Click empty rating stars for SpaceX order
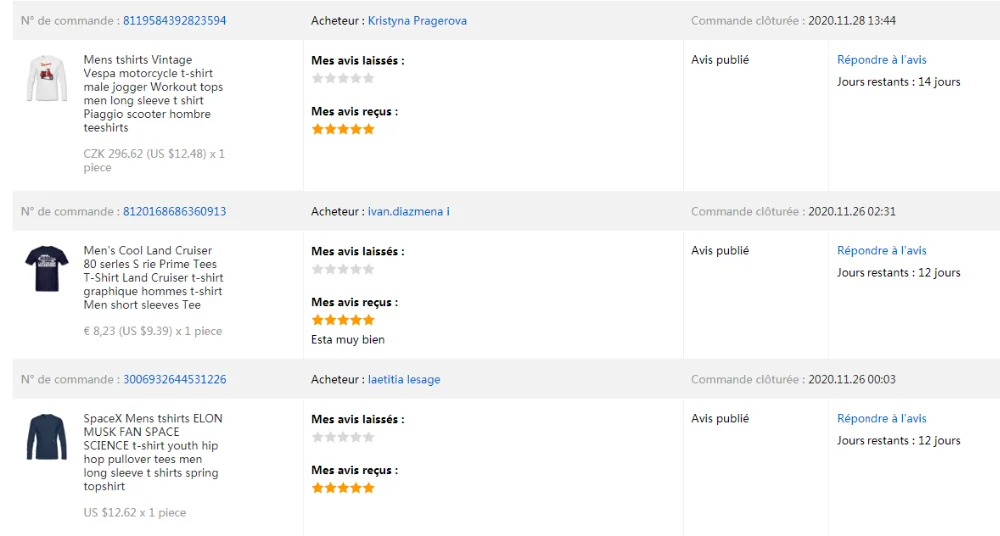 [343, 437]
